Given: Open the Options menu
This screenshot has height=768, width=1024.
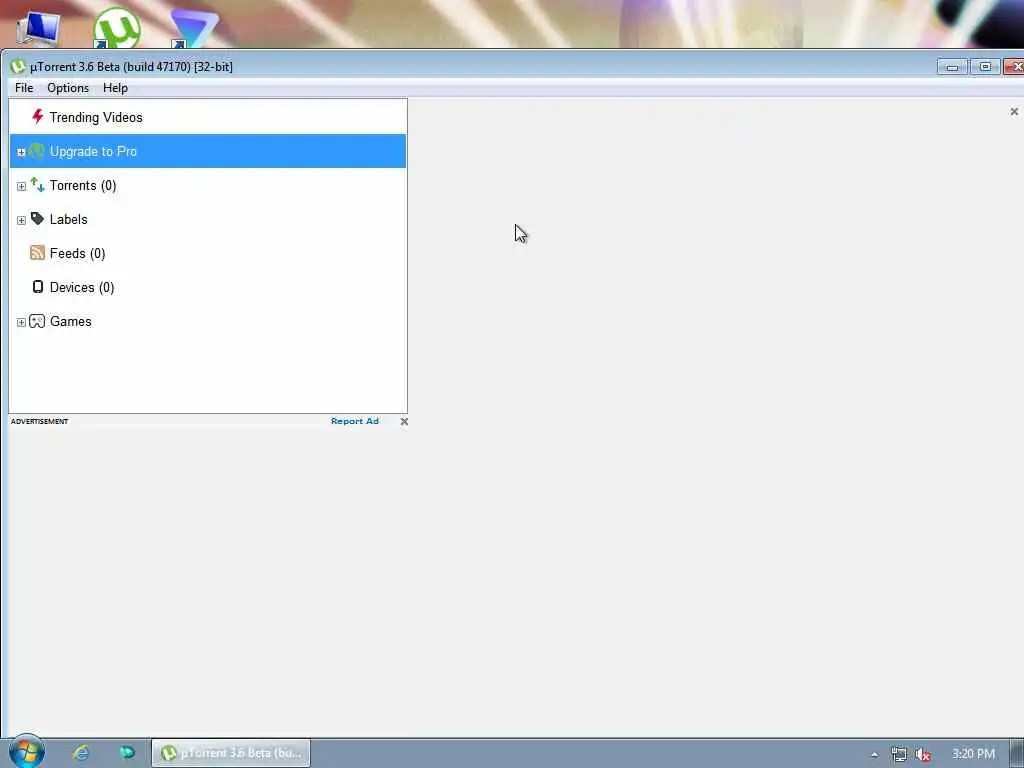Looking at the screenshot, I should pos(68,88).
